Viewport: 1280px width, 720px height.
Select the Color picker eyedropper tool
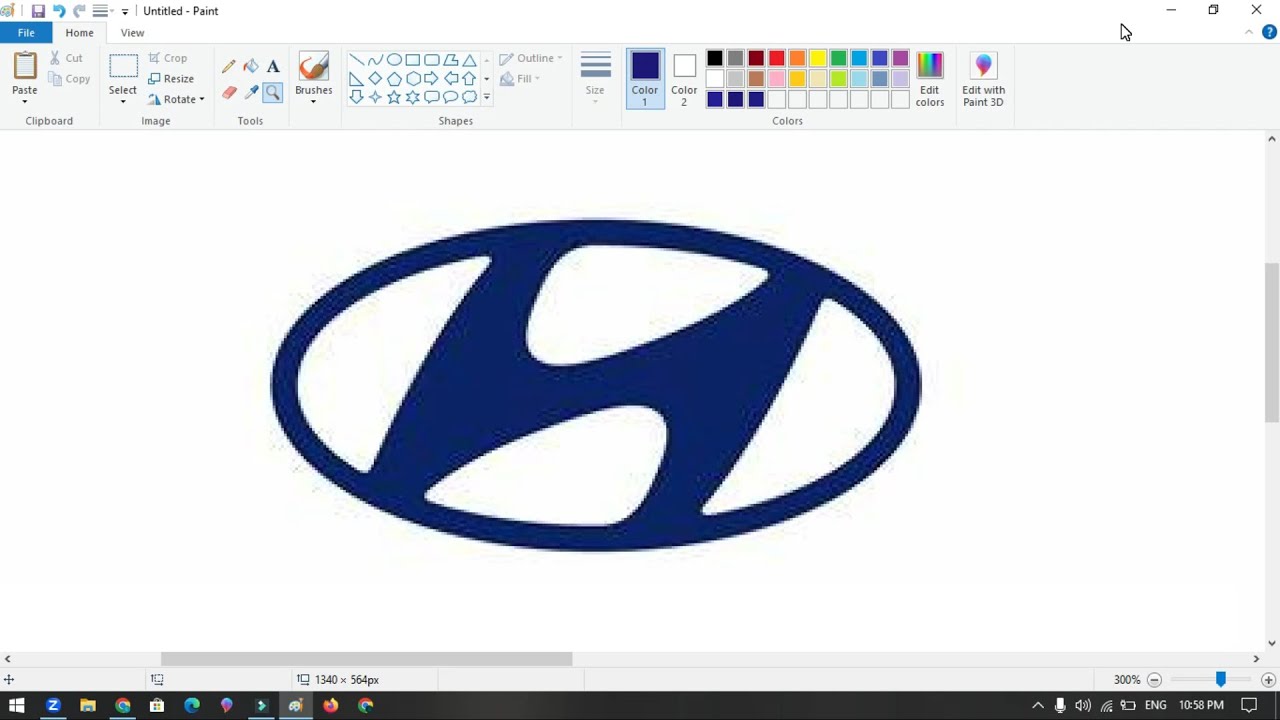[251, 92]
